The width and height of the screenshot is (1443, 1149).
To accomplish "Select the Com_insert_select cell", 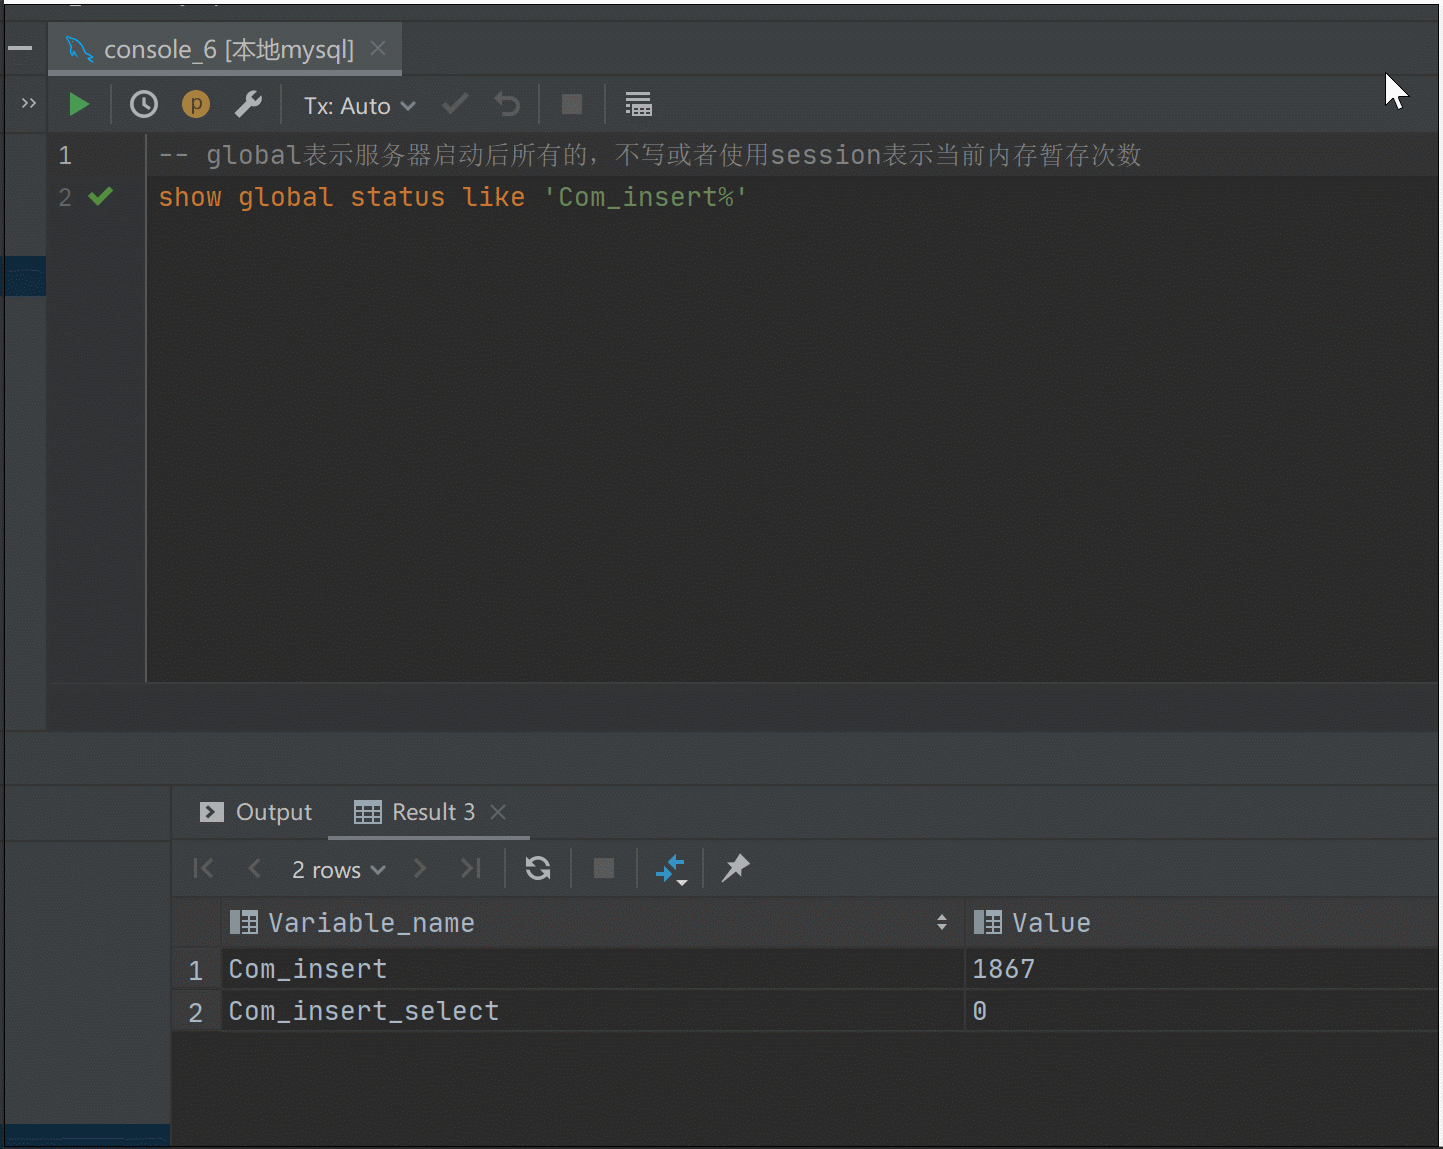I will point(592,1011).
